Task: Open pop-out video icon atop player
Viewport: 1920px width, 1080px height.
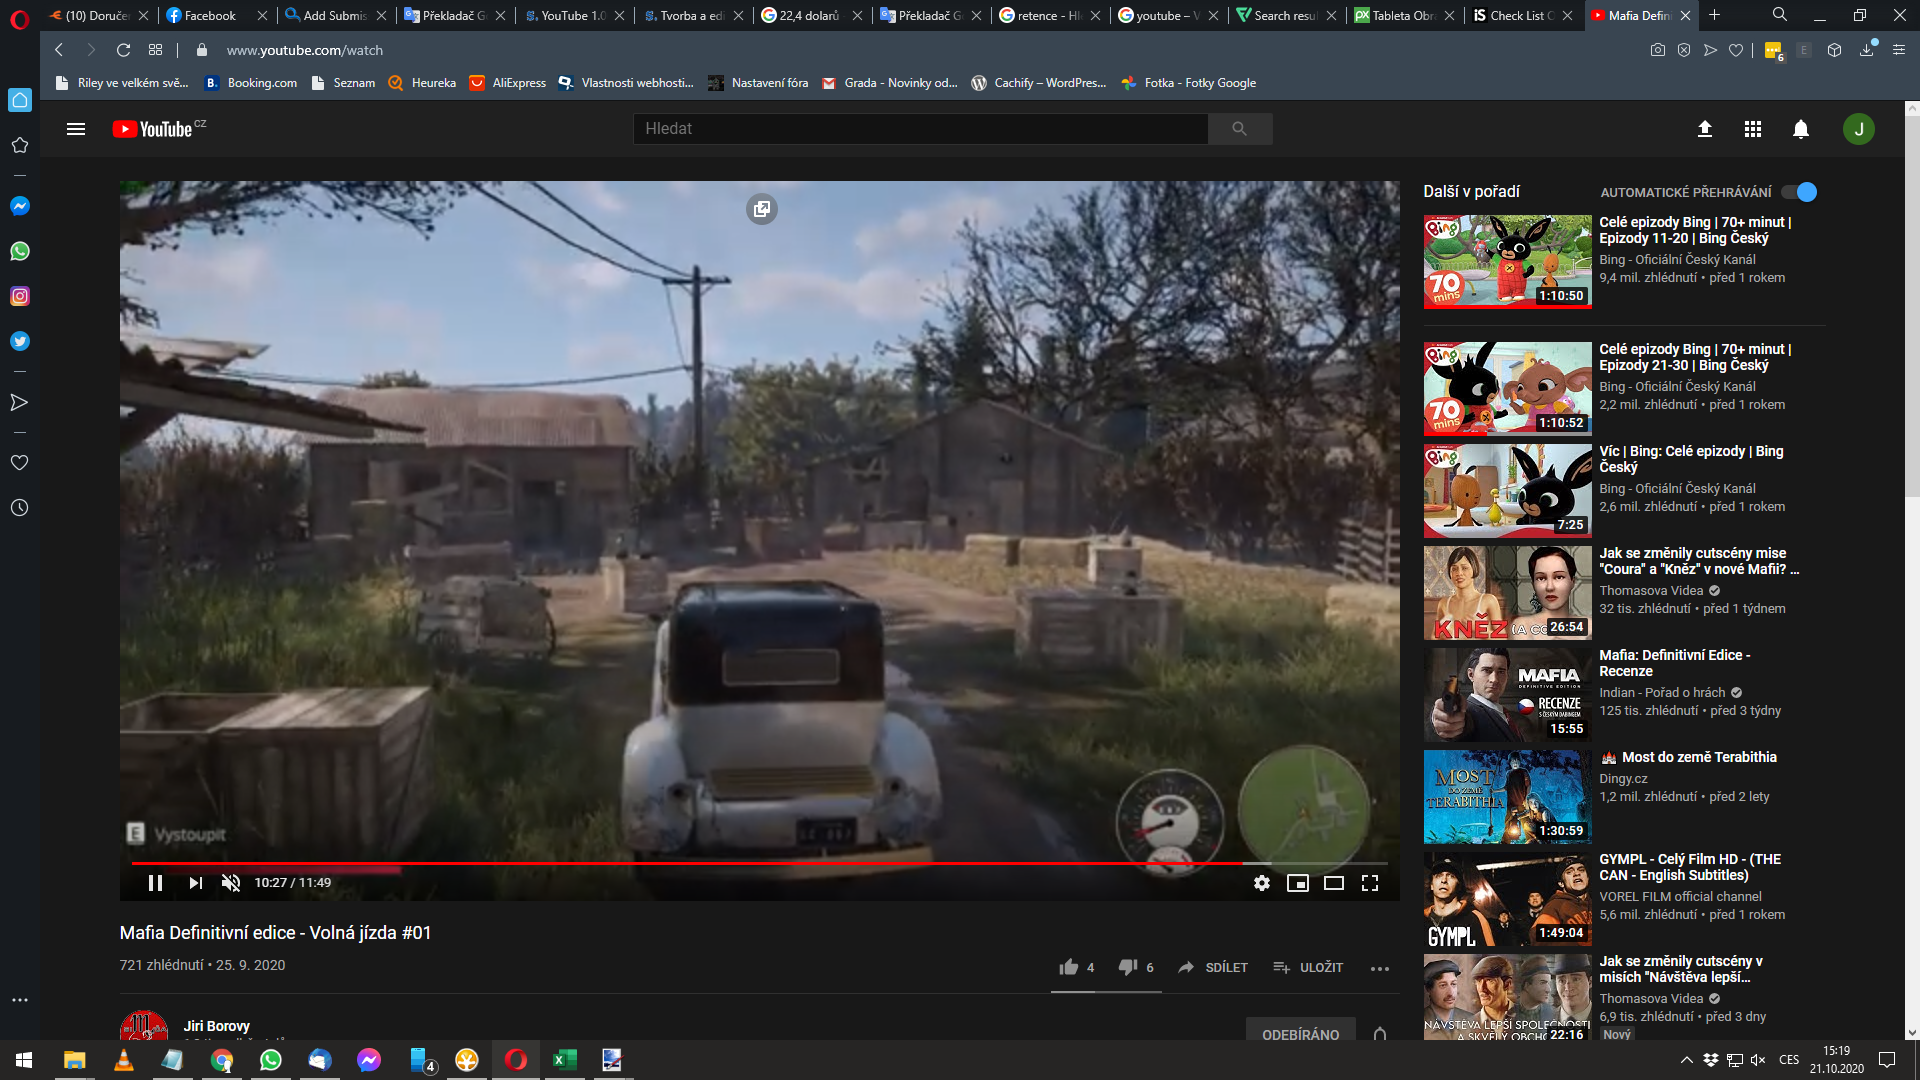Action: coord(762,209)
